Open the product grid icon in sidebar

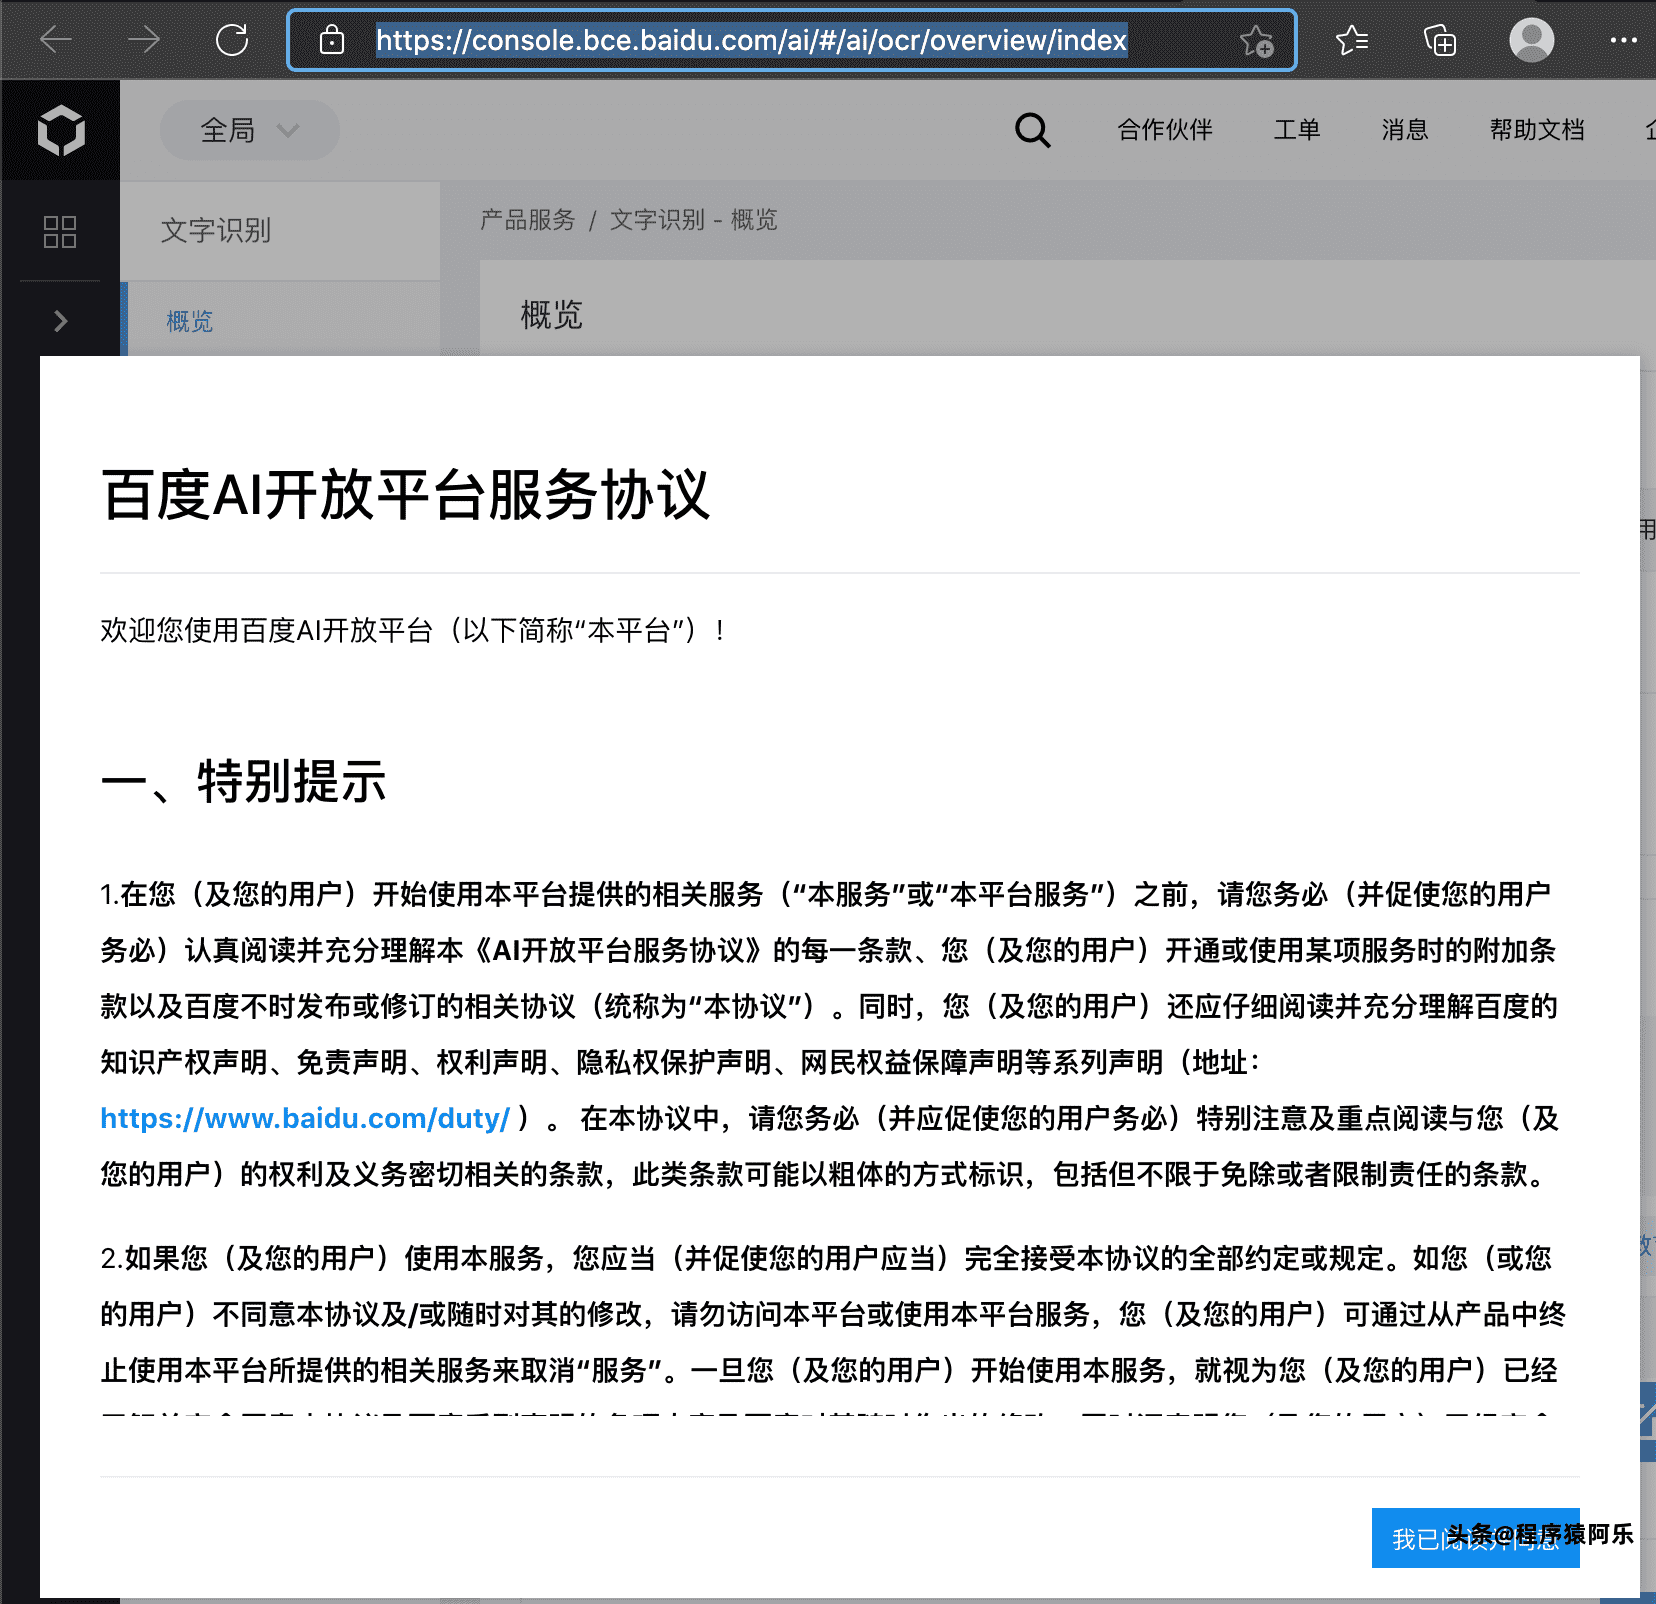point(60,231)
